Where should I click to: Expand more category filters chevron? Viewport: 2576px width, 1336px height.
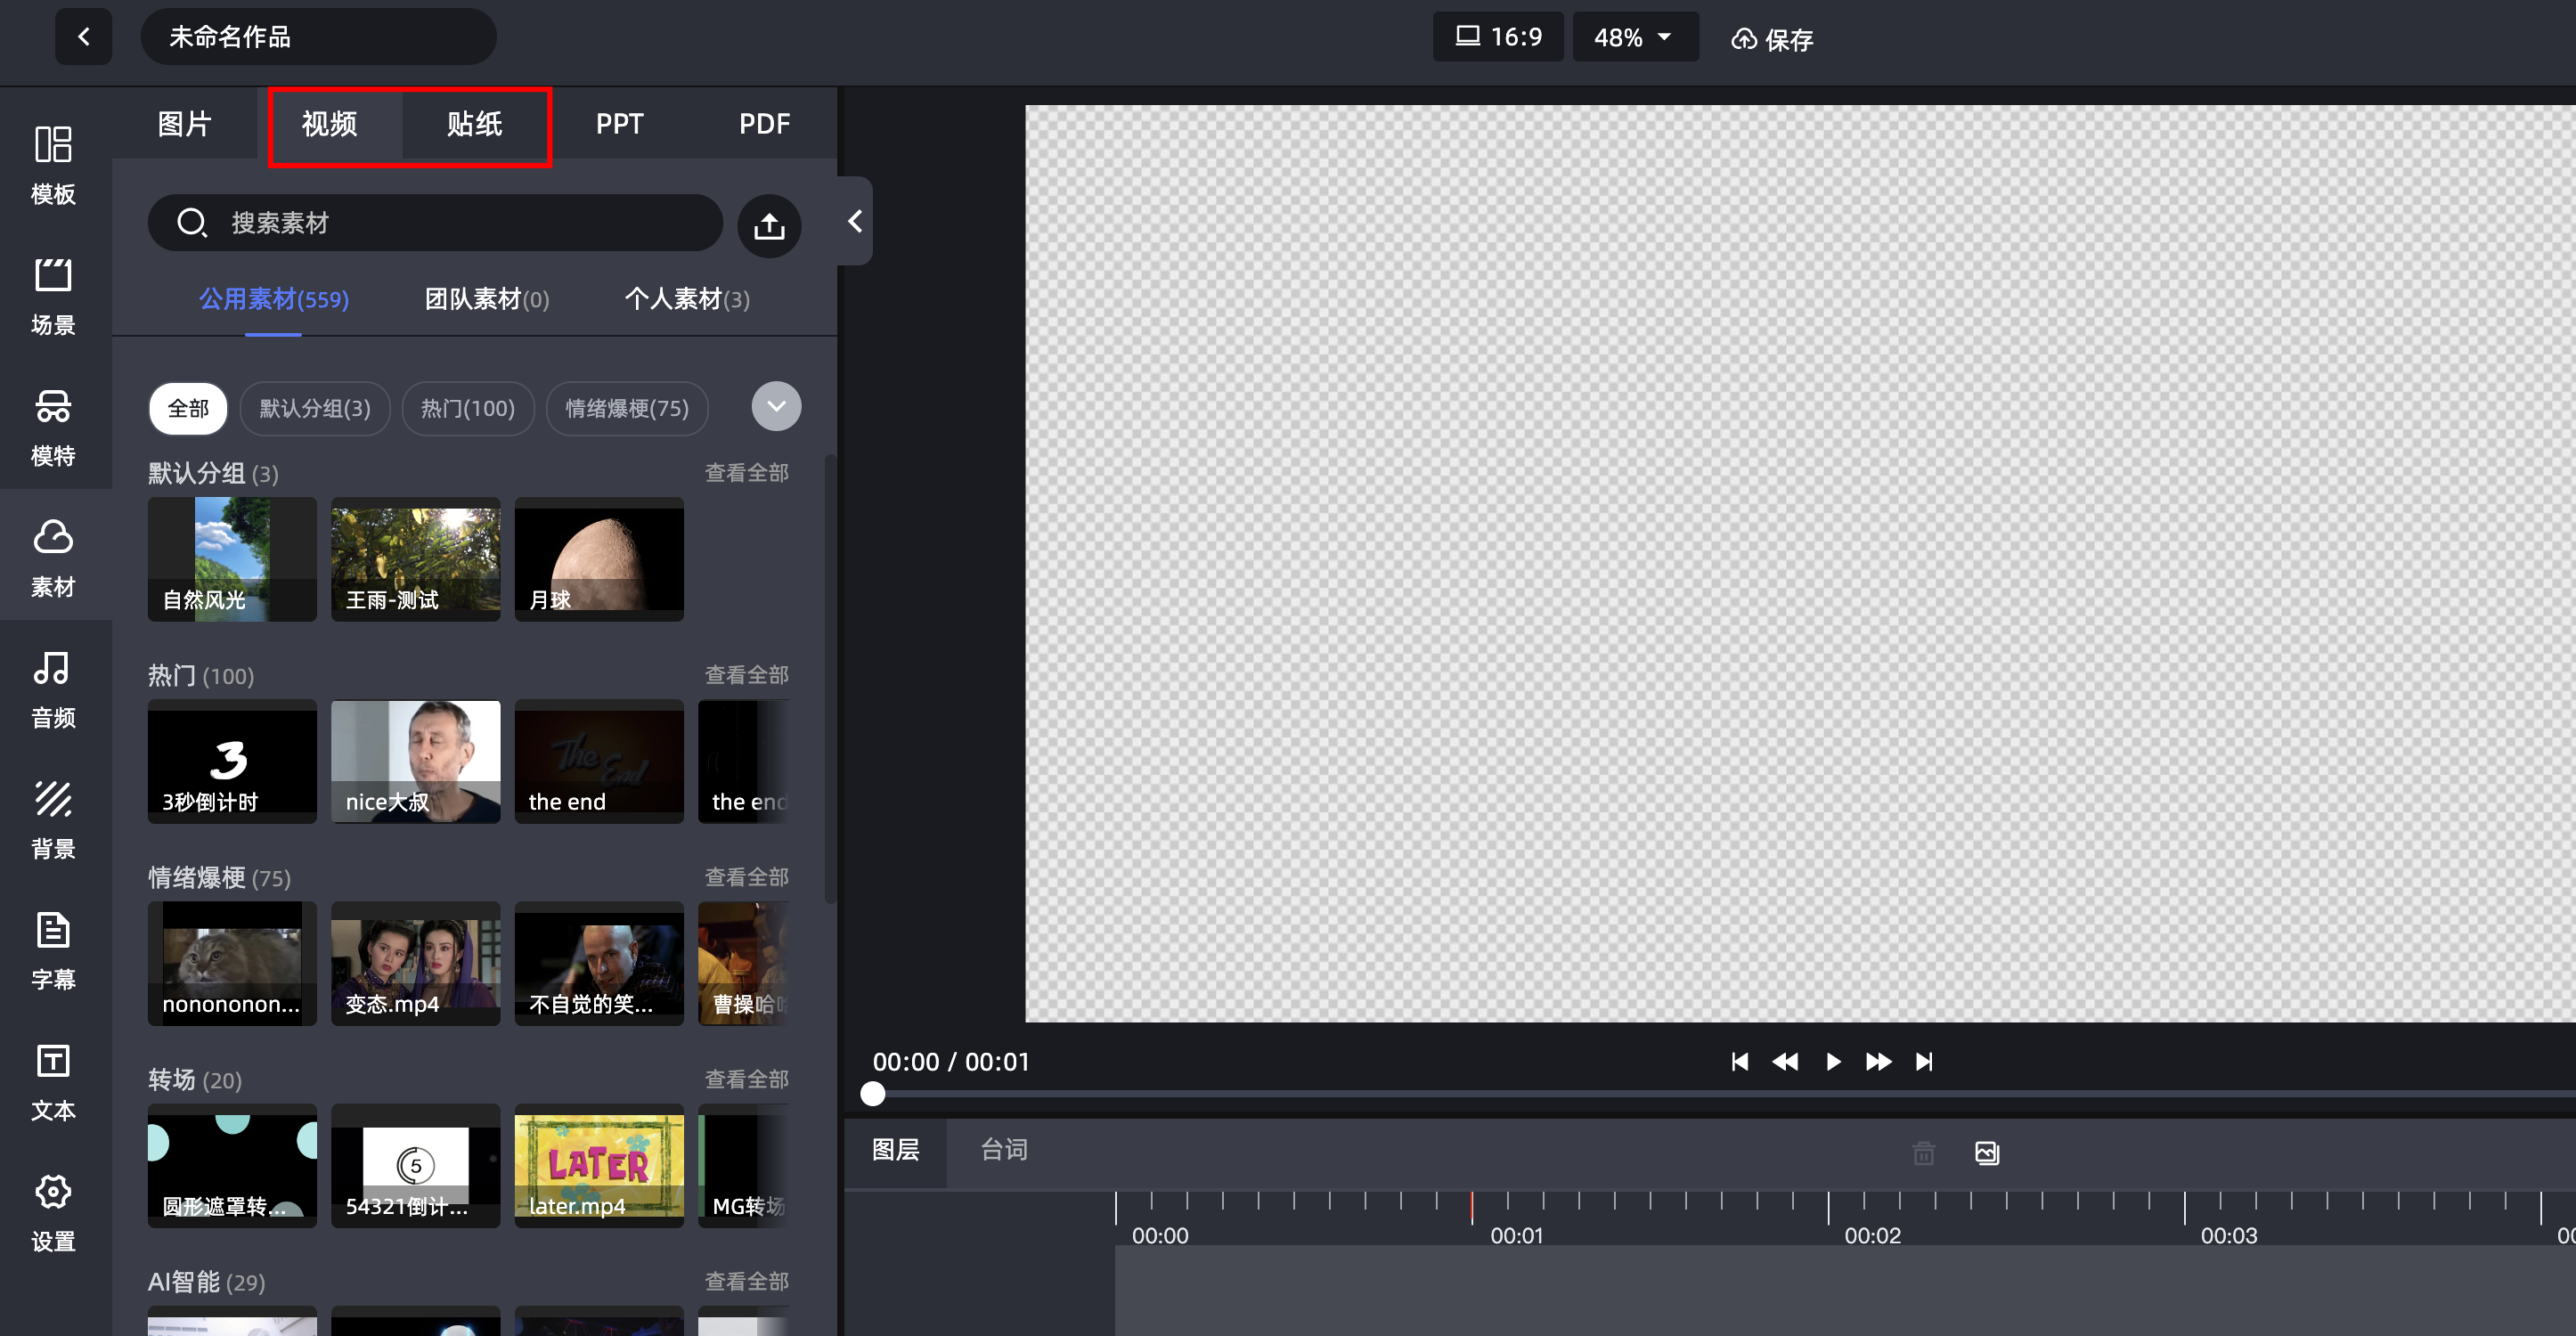pyautogui.click(x=776, y=407)
